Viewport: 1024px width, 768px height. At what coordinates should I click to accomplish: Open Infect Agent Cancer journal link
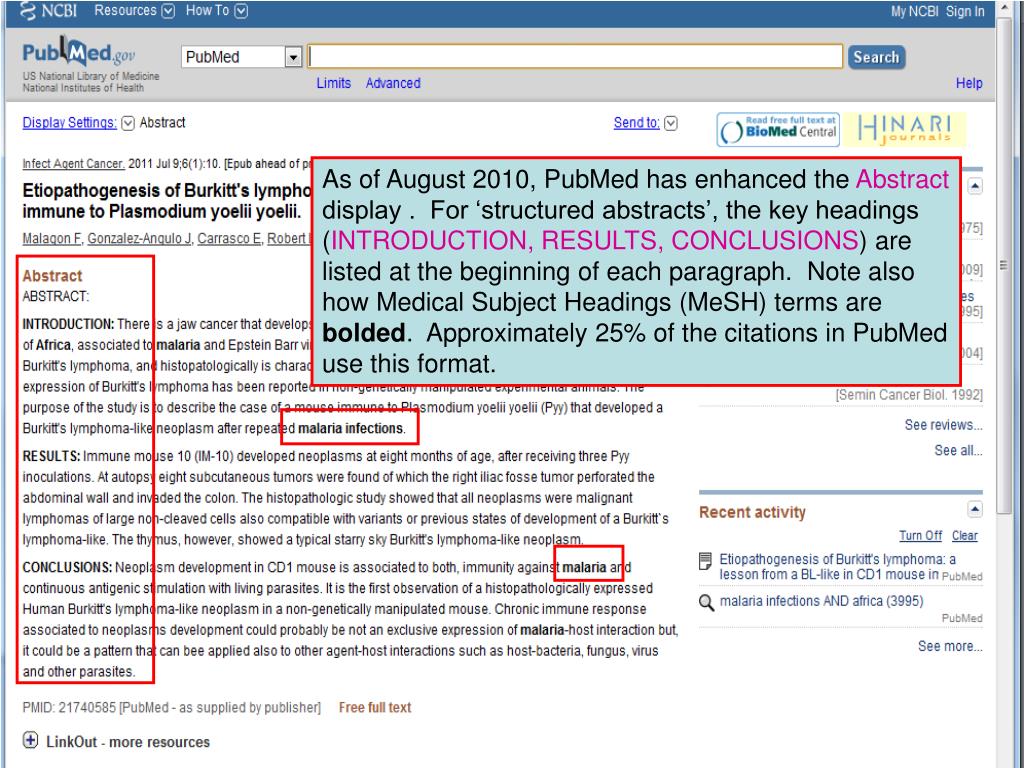pos(73,164)
